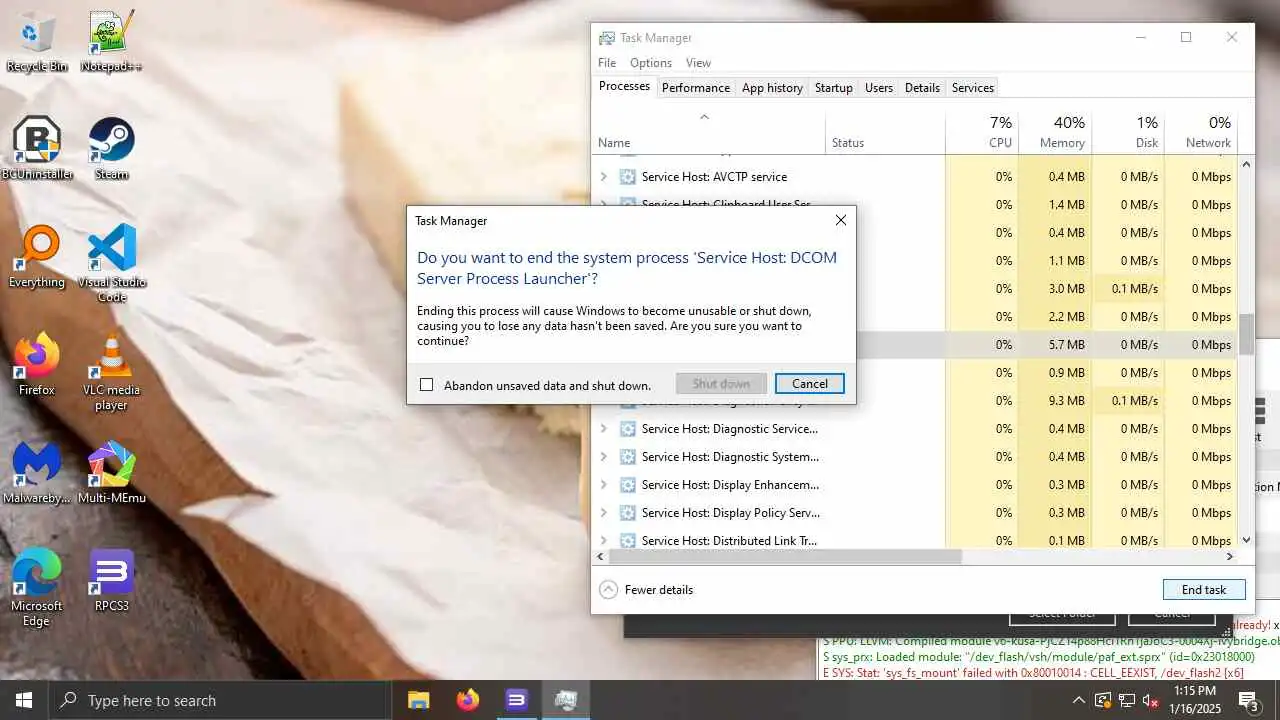The image size is (1280, 720).
Task: Click the End task button
Action: coord(1204,590)
